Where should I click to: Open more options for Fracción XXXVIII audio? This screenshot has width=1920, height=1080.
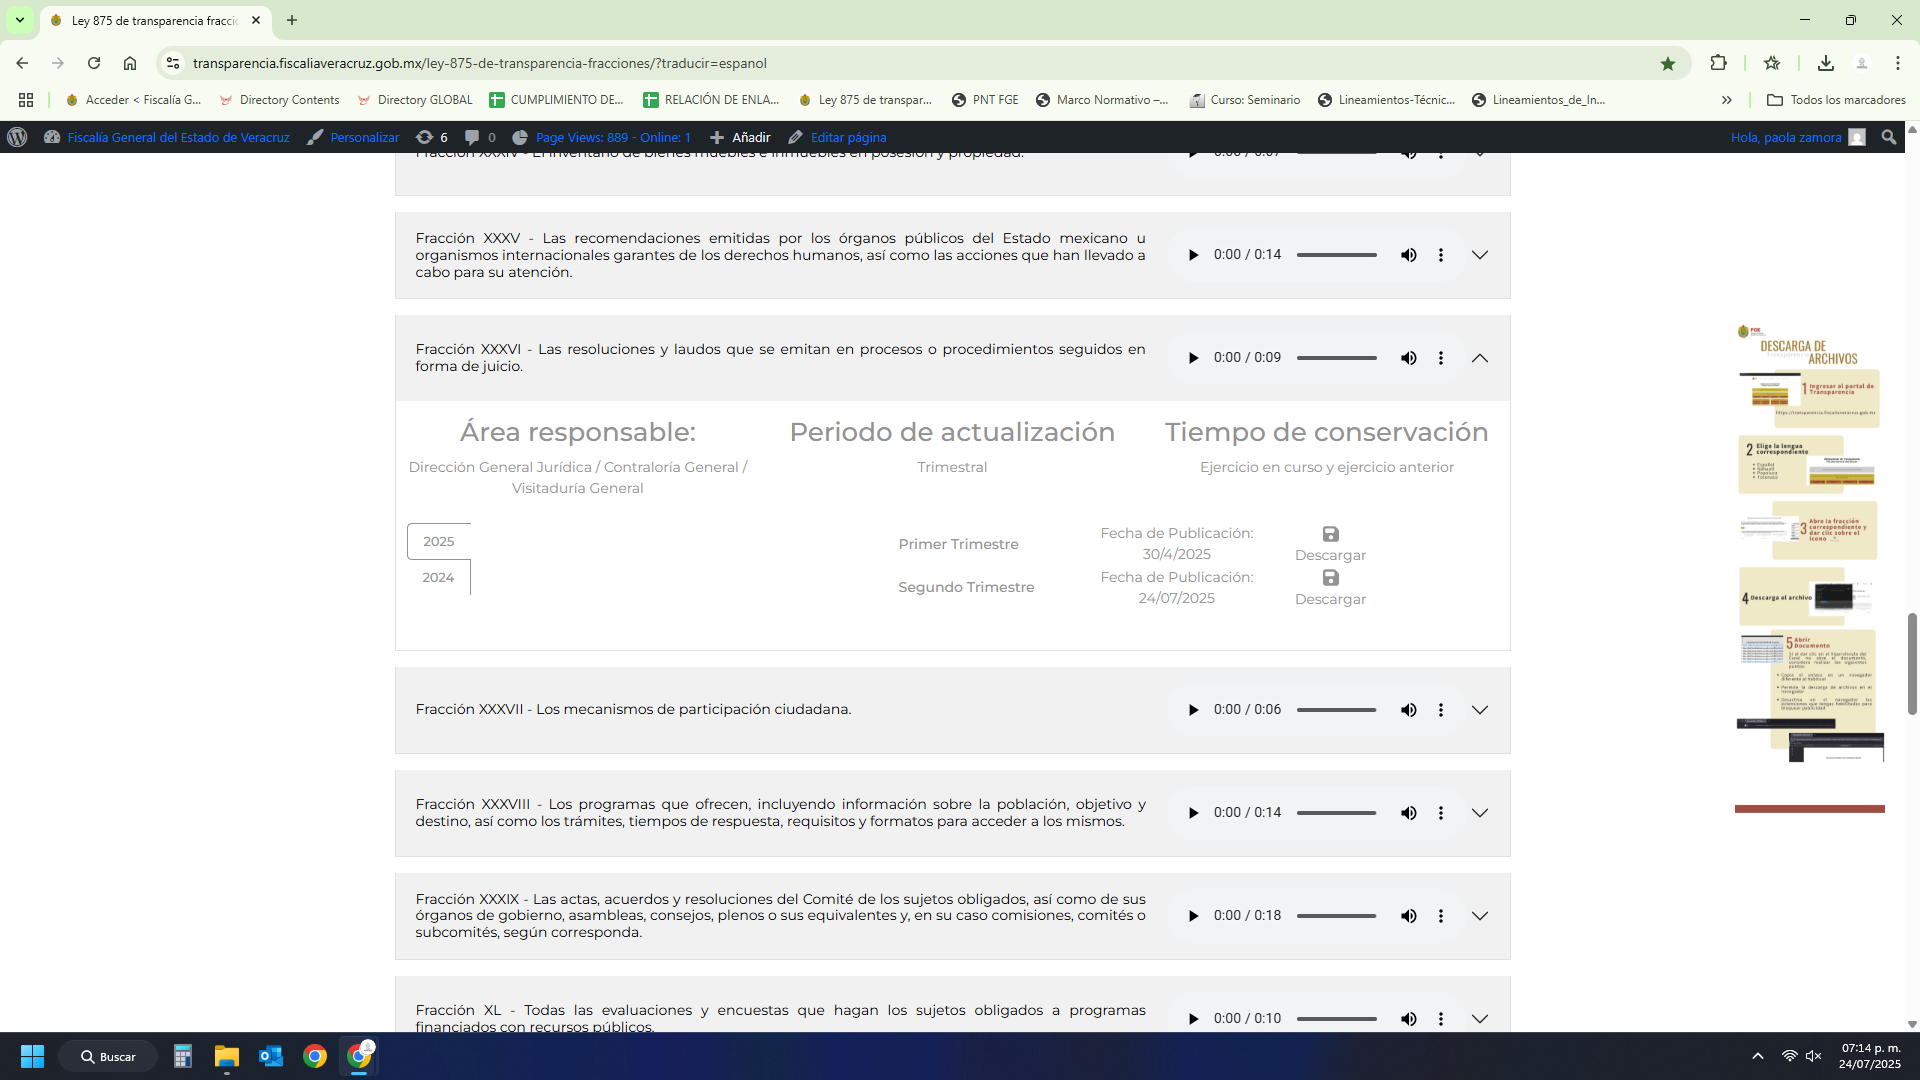tap(1440, 813)
